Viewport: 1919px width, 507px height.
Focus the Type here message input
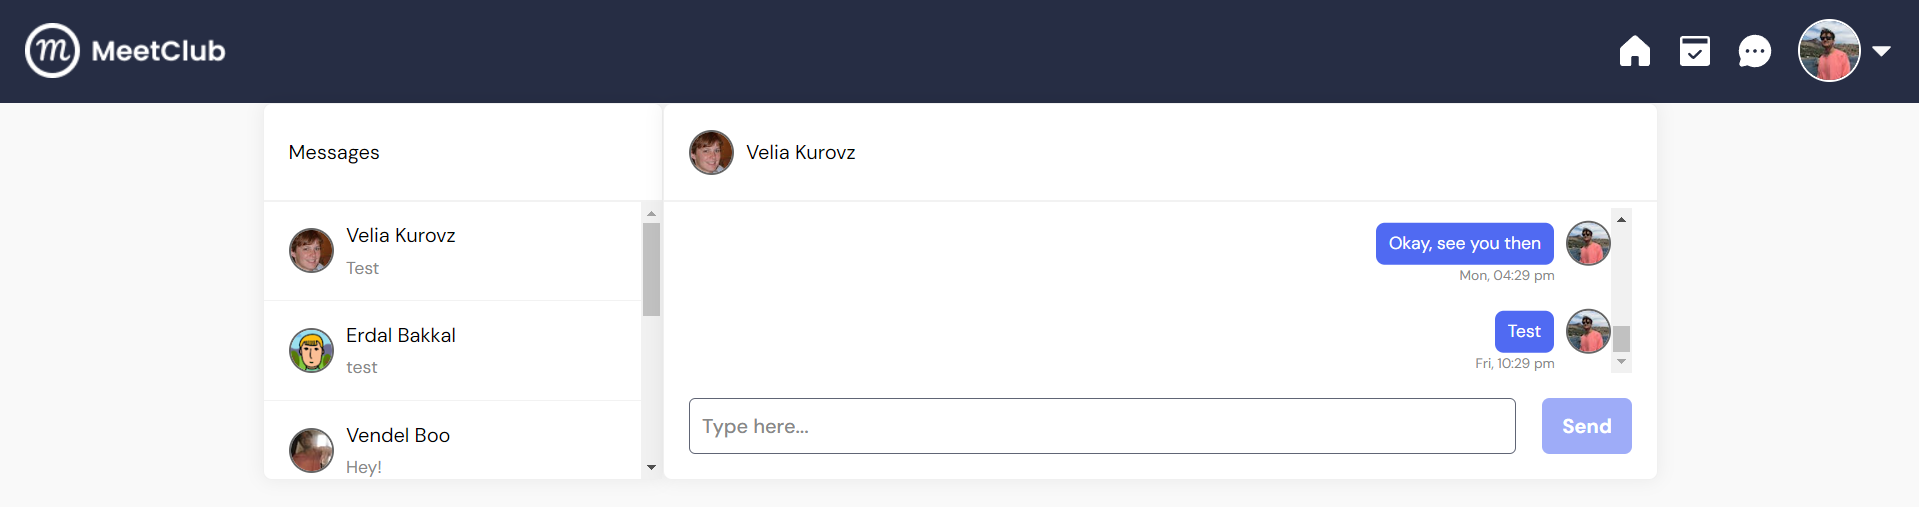[1102, 426]
